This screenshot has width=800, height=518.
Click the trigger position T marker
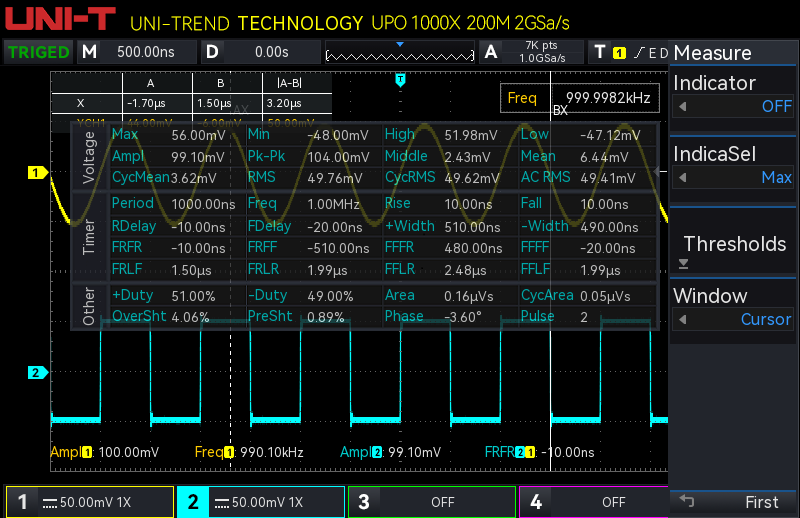(400, 79)
